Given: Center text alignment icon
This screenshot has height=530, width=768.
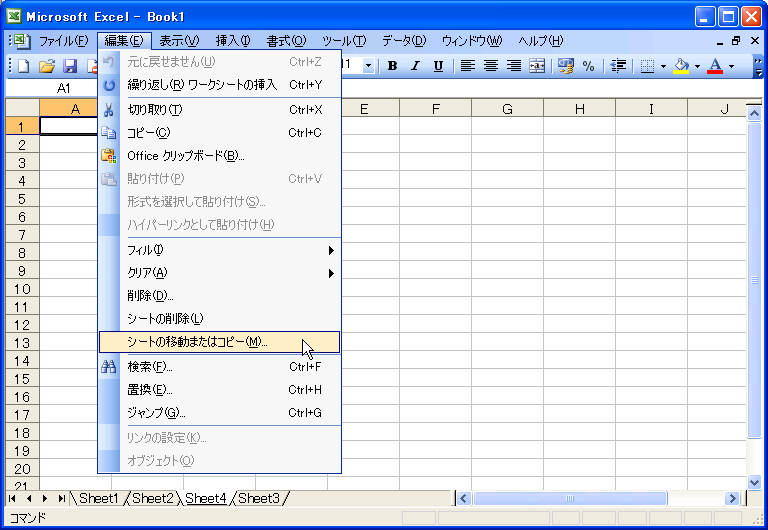Looking at the screenshot, I should (491, 66).
